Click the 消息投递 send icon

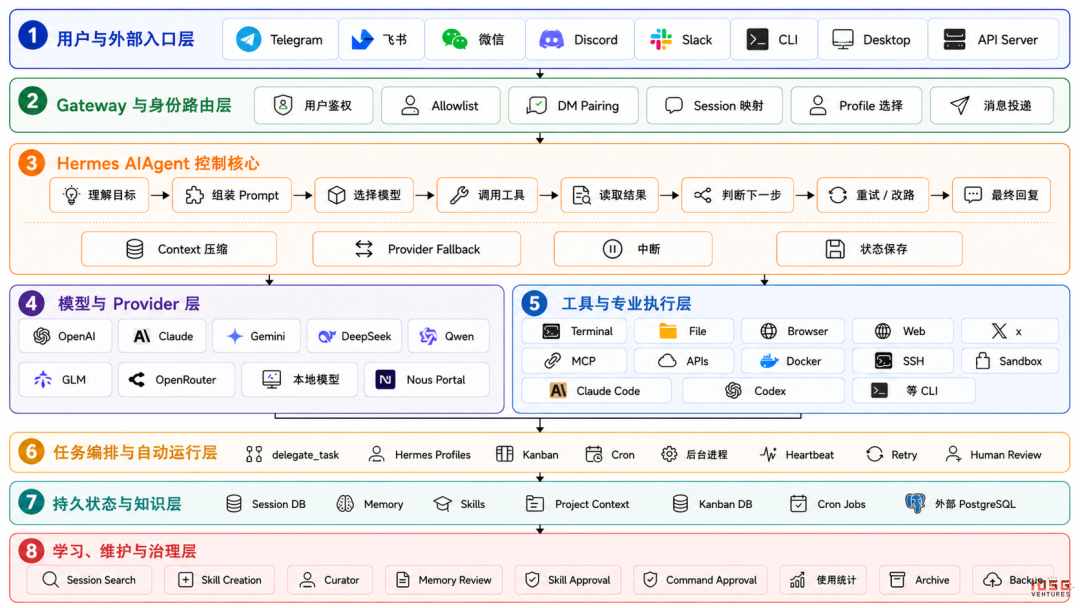coord(959,105)
